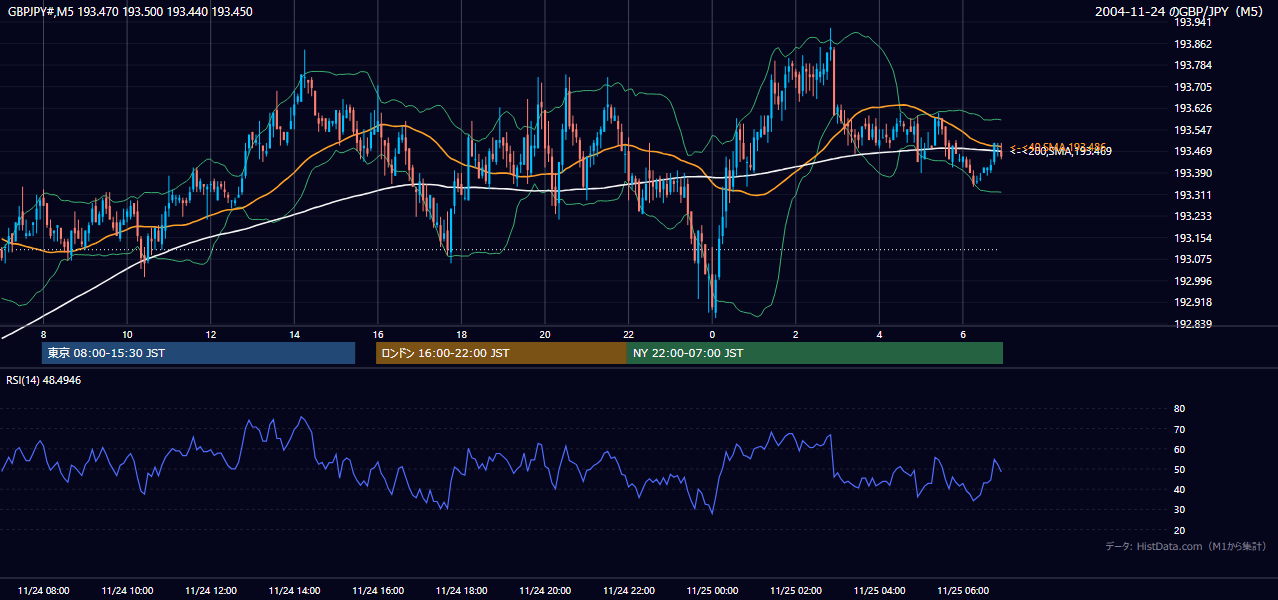Click the 11/24 10:00 bottom time label
Screen dimensions: 1278x600
click(127, 591)
